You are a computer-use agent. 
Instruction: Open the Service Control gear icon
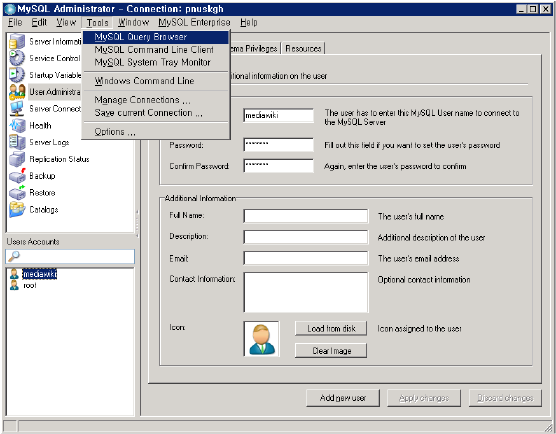17,58
